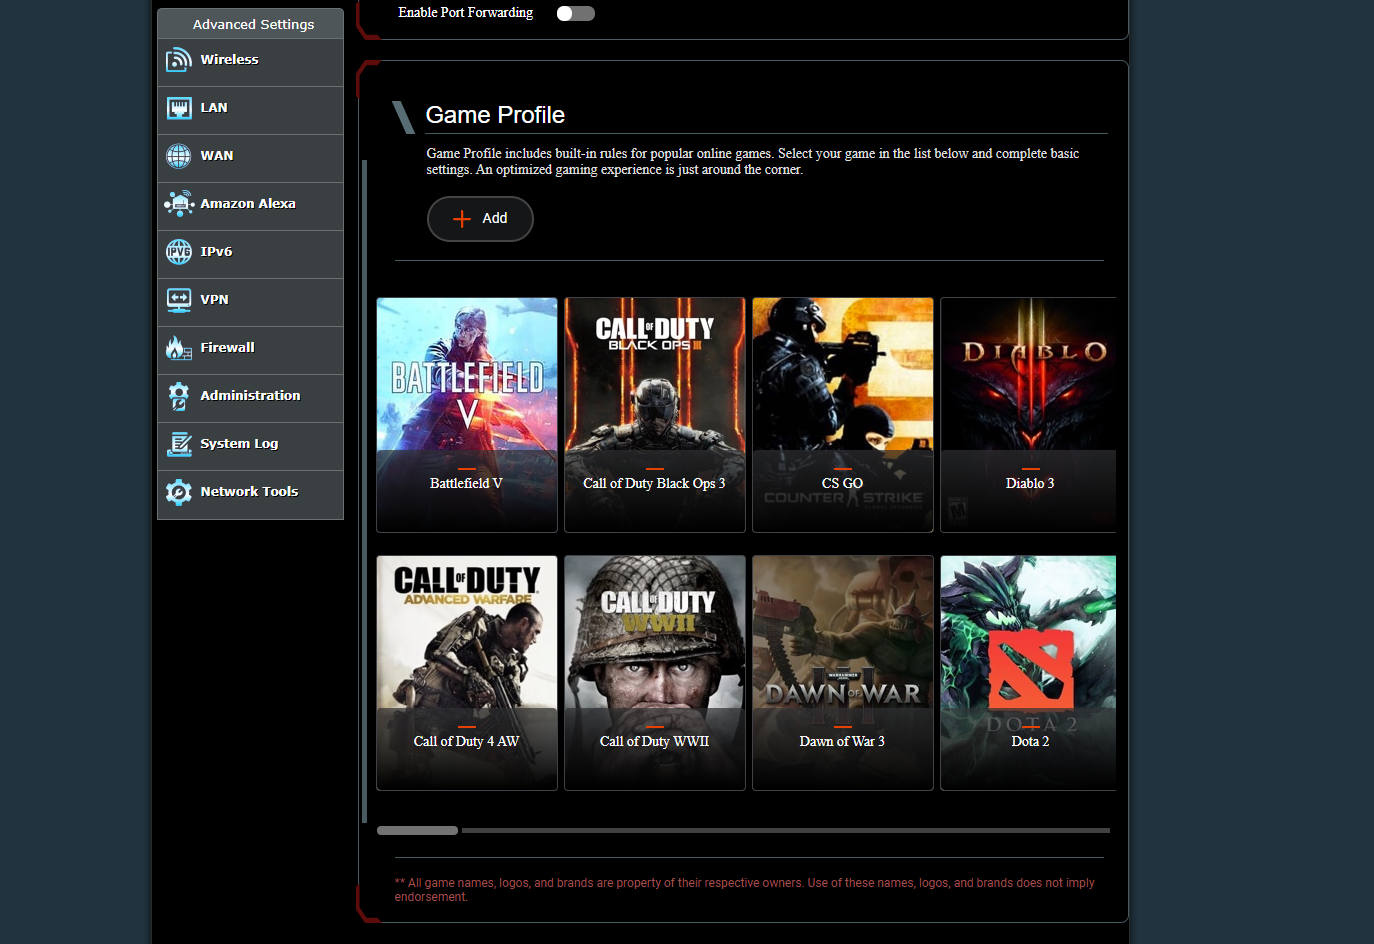Image resolution: width=1374 pixels, height=944 pixels.
Task: Click the WAN globe icon
Action: click(179, 156)
